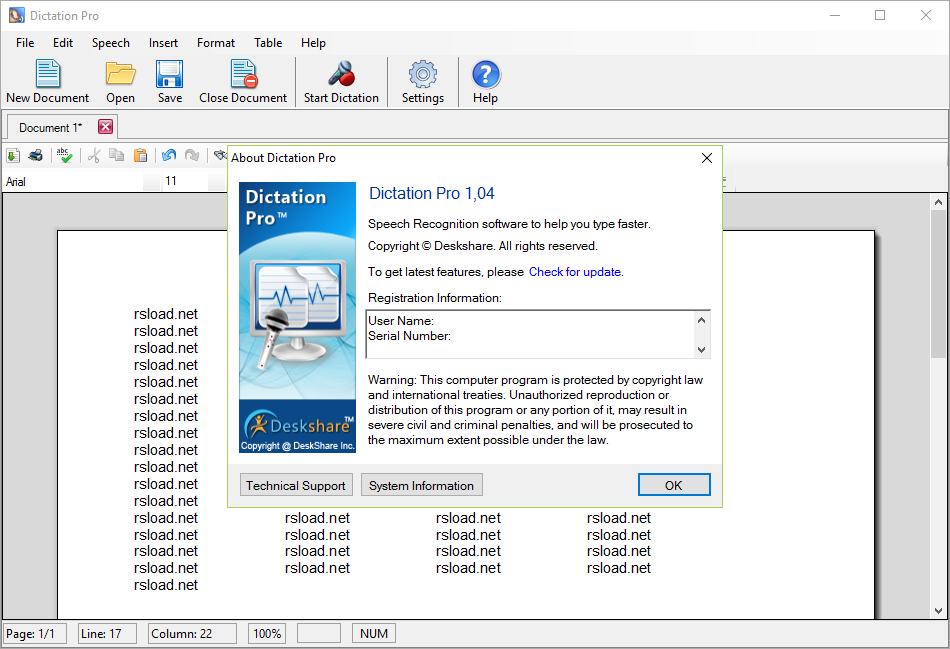Click the Paste clipboard icon
This screenshot has height=649, width=950.
click(x=141, y=155)
